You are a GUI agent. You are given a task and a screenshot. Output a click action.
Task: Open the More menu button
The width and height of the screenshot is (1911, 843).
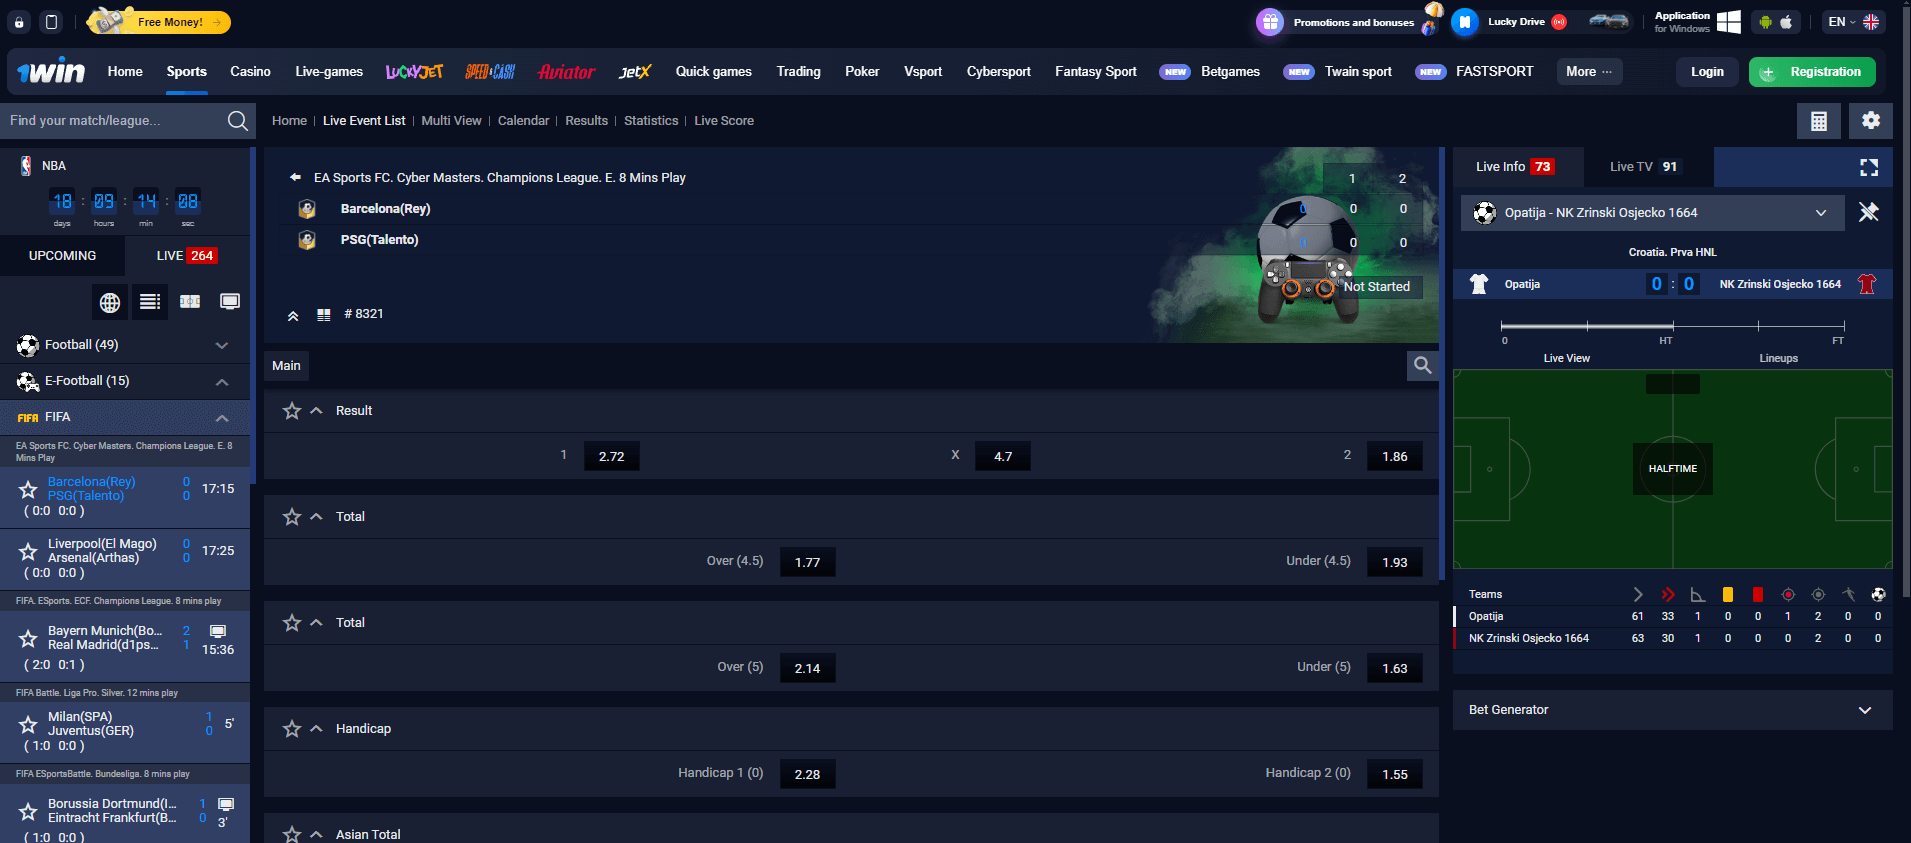[x=1589, y=72]
